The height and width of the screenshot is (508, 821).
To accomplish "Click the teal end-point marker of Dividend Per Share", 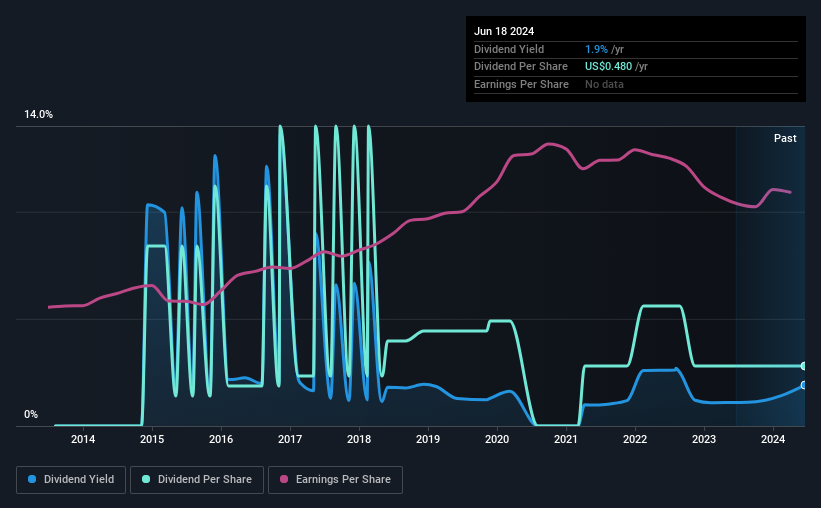I will (x=804, y=366).
